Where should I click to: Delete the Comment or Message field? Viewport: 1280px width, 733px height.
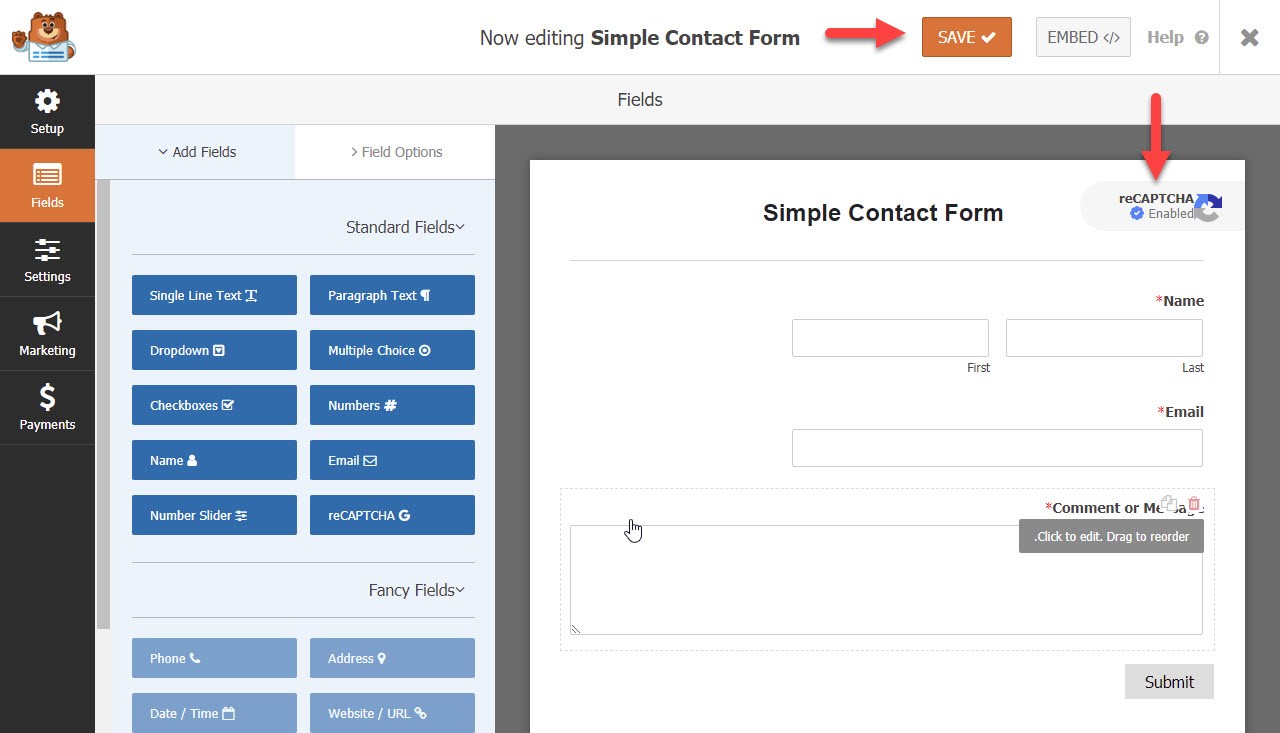pyautogui.click(x=1194, y=504)
